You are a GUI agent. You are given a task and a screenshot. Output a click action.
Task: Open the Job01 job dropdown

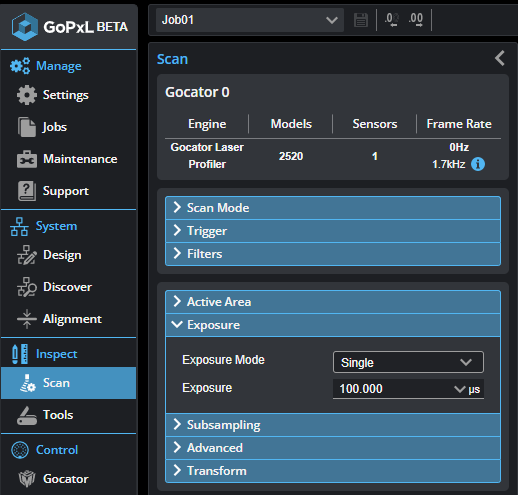(250, 20)
